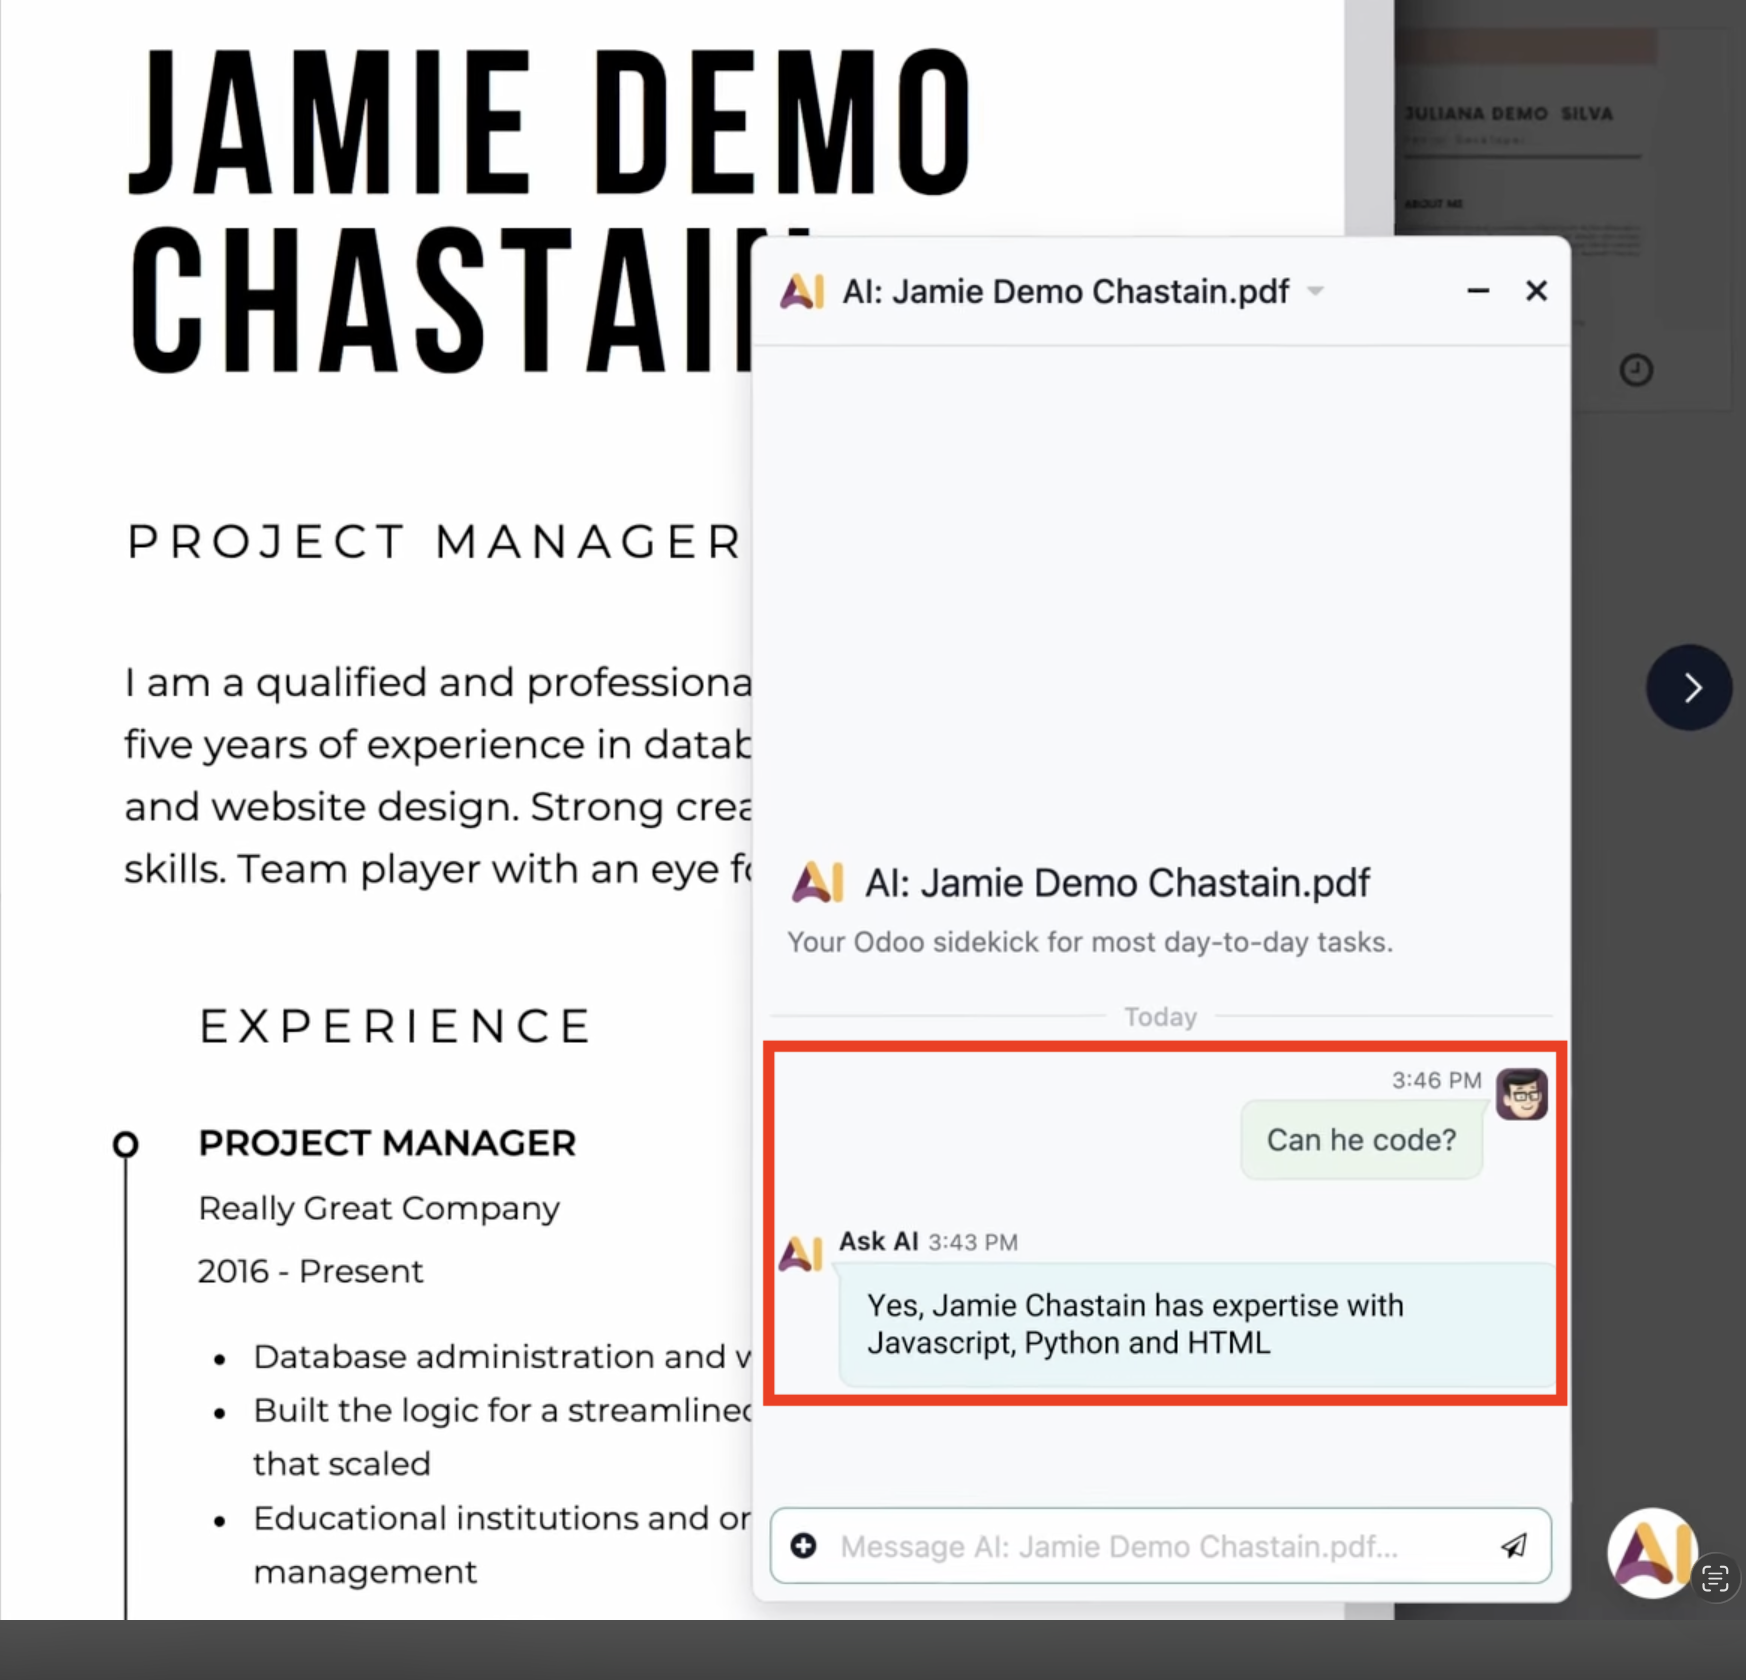Click the "Can he code?" message bubble
The width and height of the screenshot is (1746, 1680).
pos(1361,1140)
